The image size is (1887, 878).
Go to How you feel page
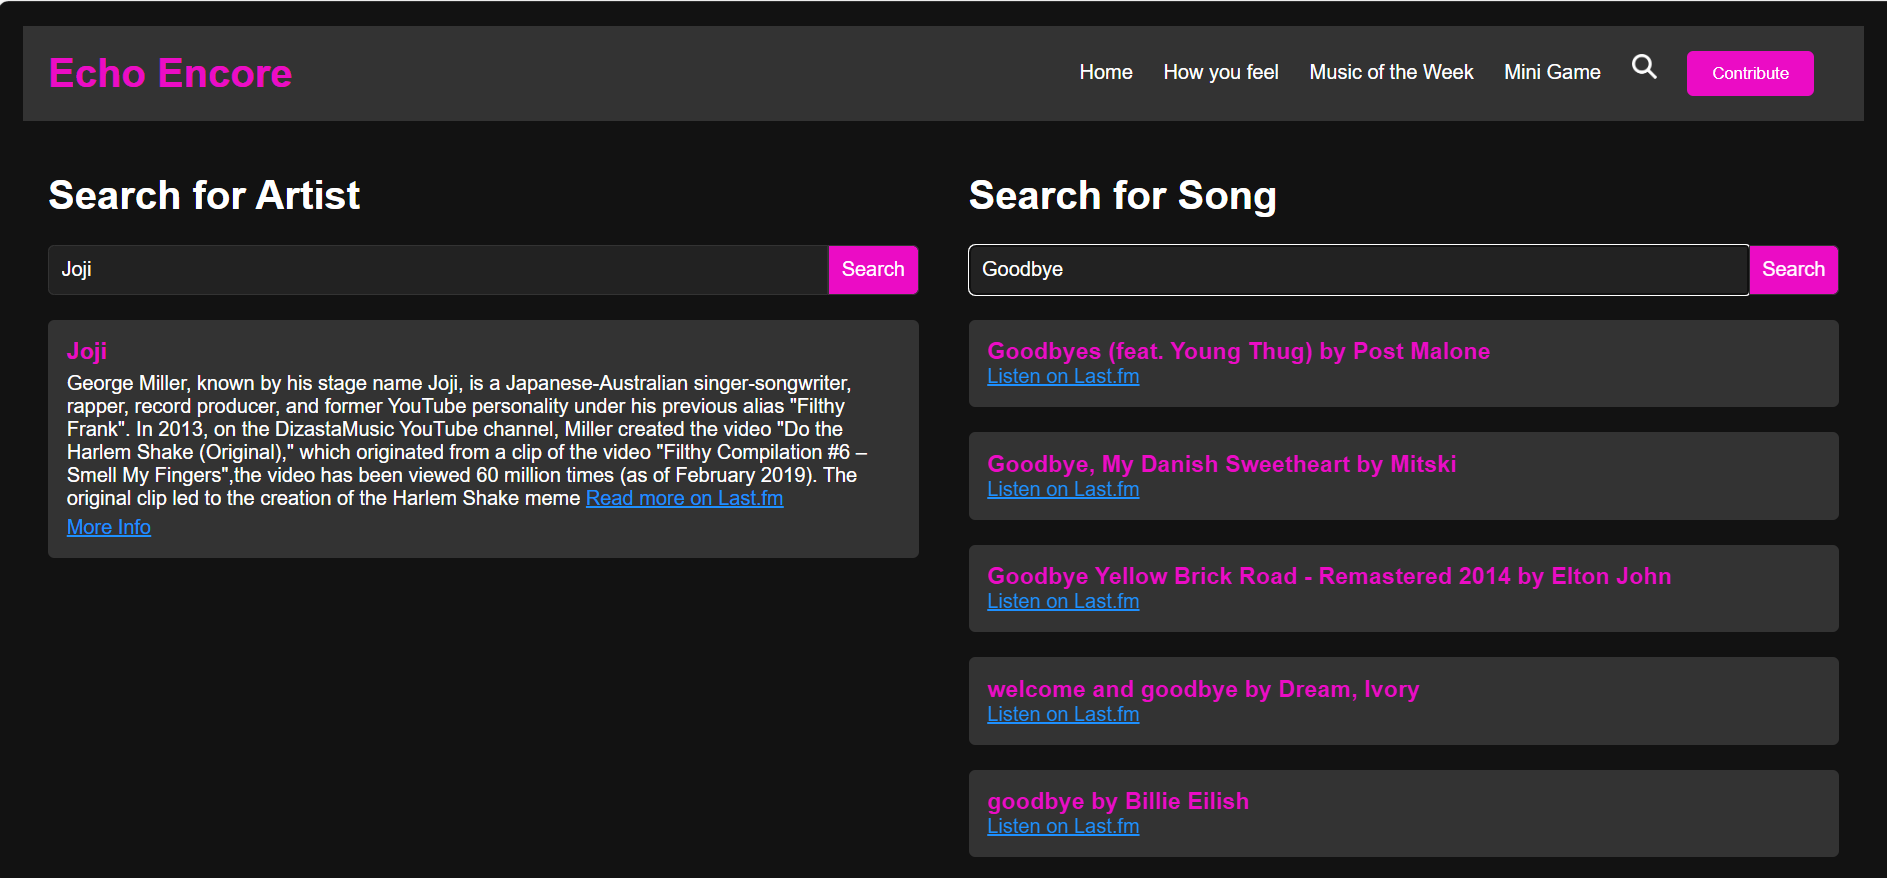(x=1220, y=72)
